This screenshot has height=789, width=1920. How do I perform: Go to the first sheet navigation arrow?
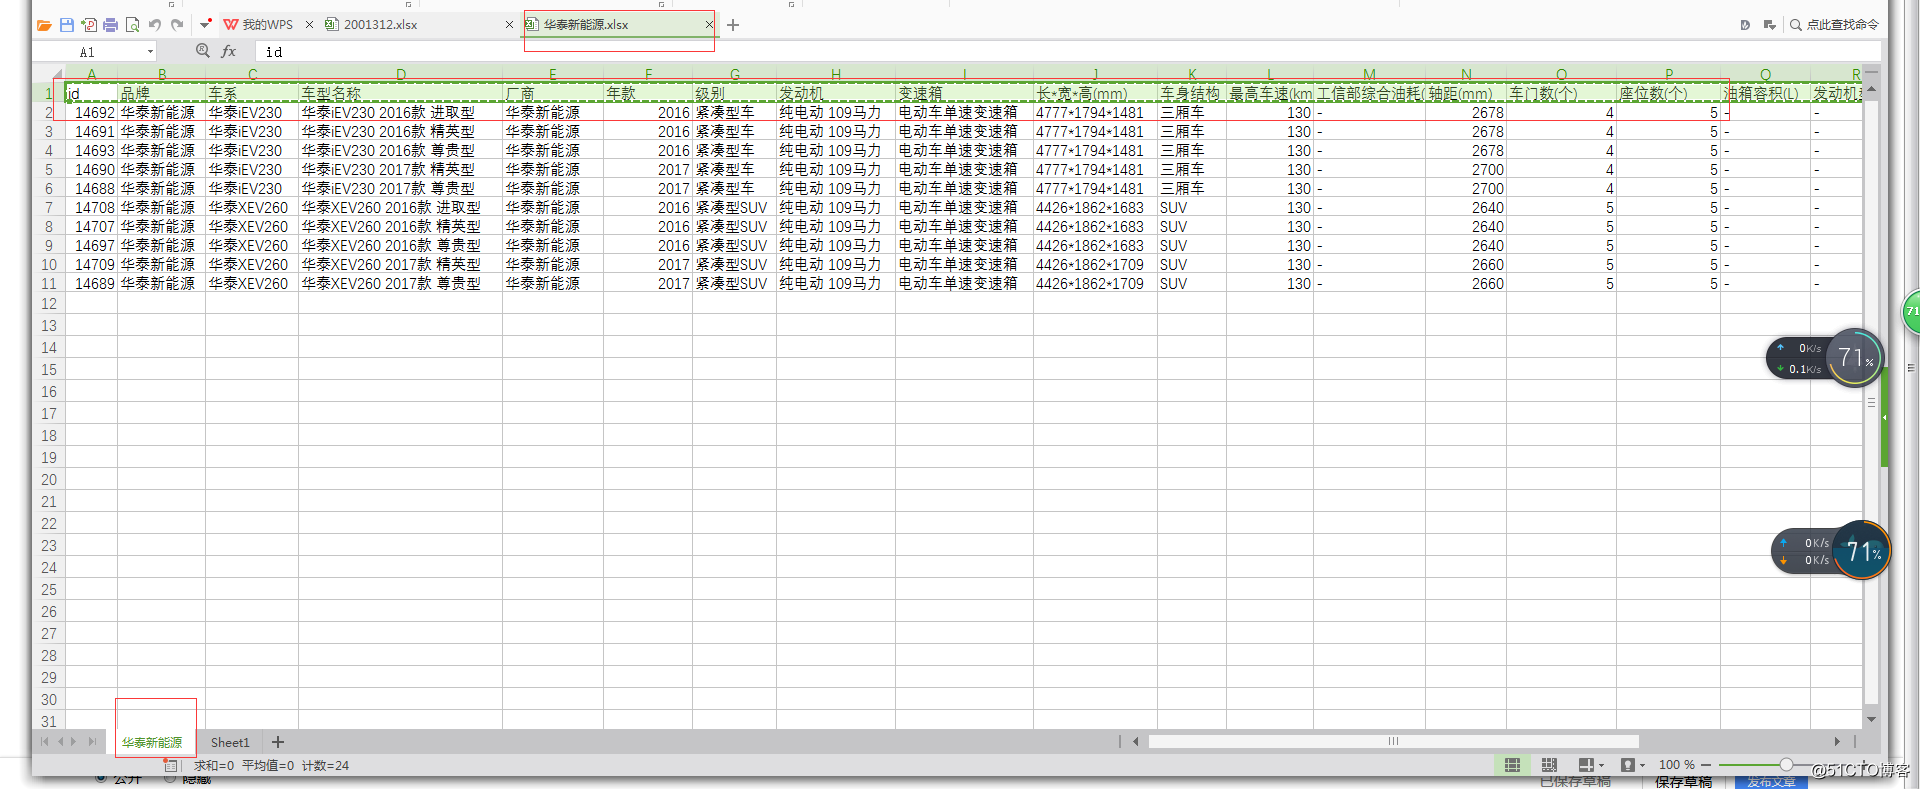[44, 742]
